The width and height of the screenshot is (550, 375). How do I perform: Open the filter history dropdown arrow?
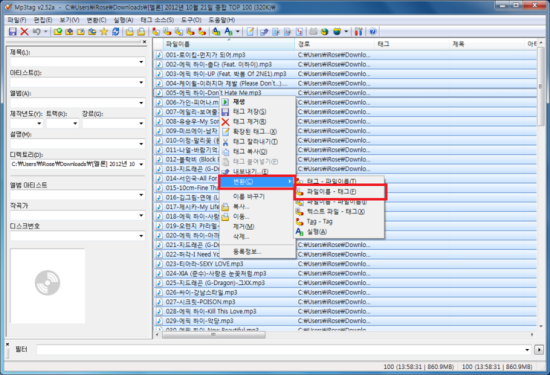[x=527, y=349]
